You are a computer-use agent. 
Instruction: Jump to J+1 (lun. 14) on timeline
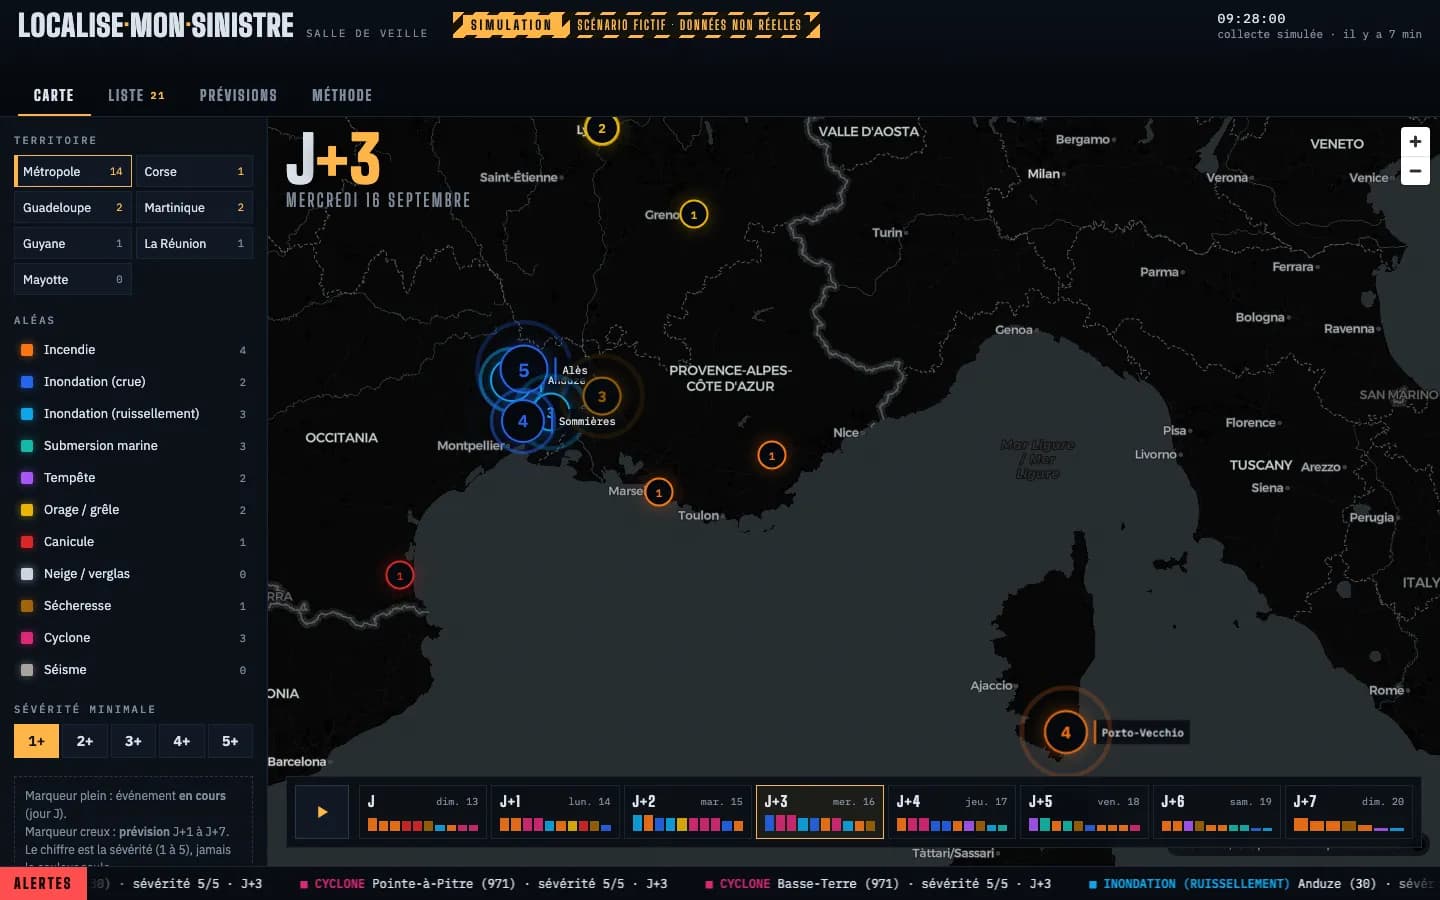pyautogui.click(x=555, y=812)
